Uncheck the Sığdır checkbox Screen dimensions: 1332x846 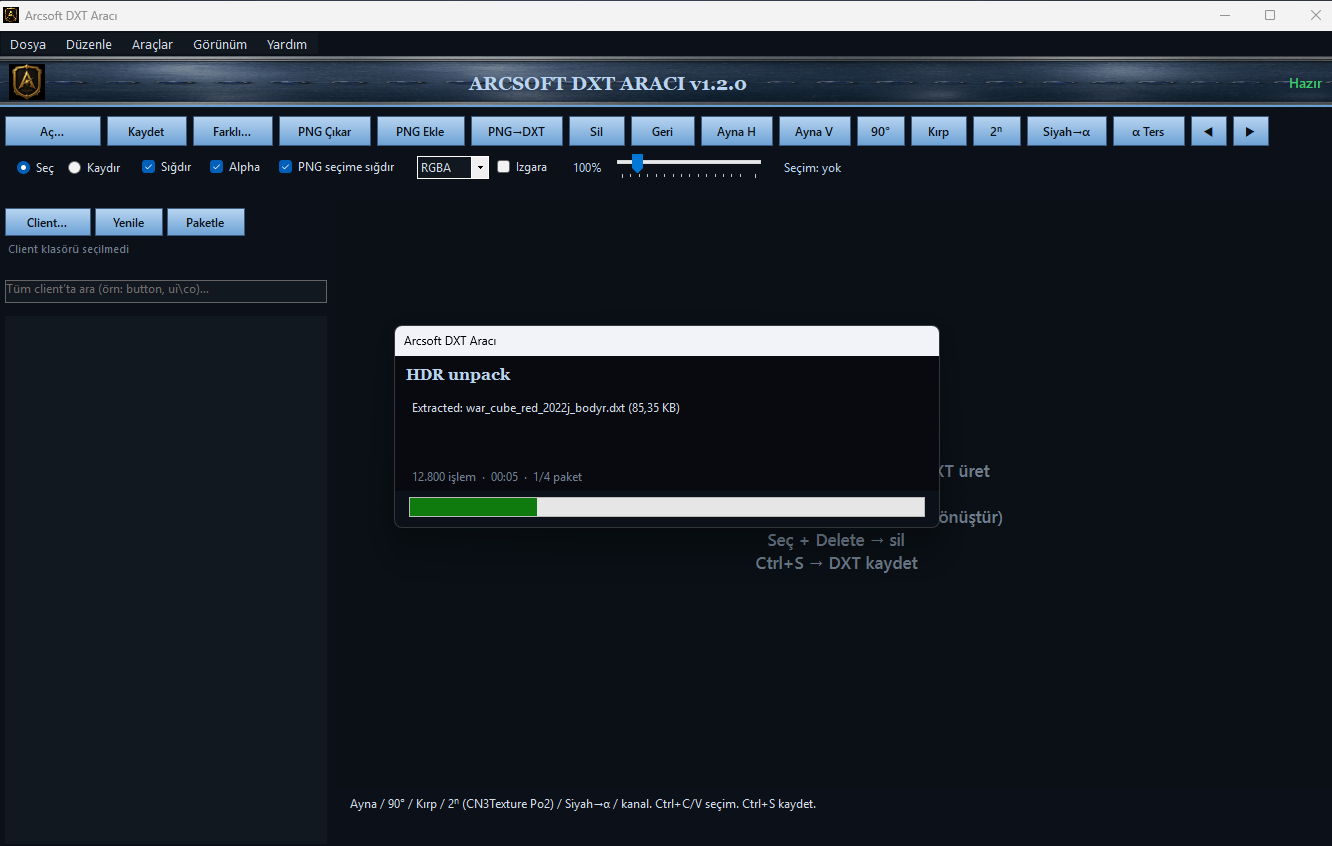[148, 167]
